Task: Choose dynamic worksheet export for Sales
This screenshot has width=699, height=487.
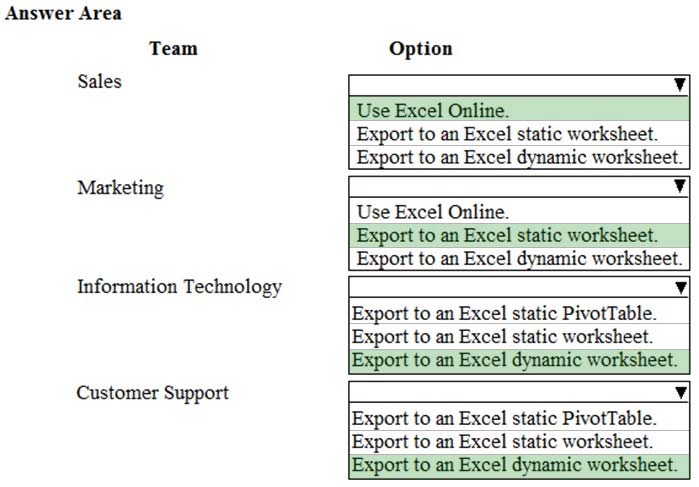Action: click(x=519, y=157)
